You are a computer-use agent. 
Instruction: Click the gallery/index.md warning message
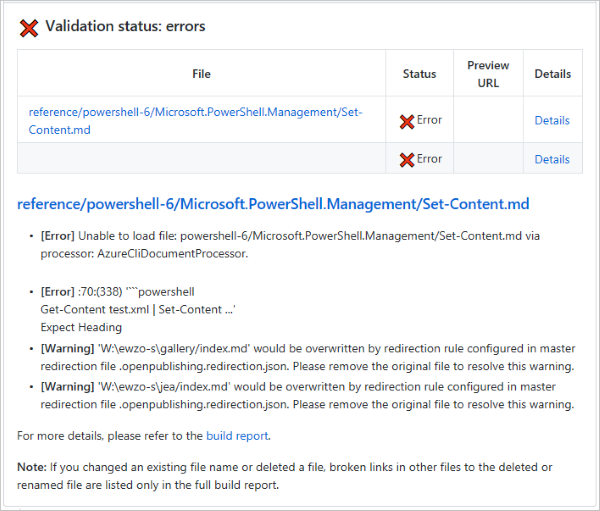pos(308,357)
